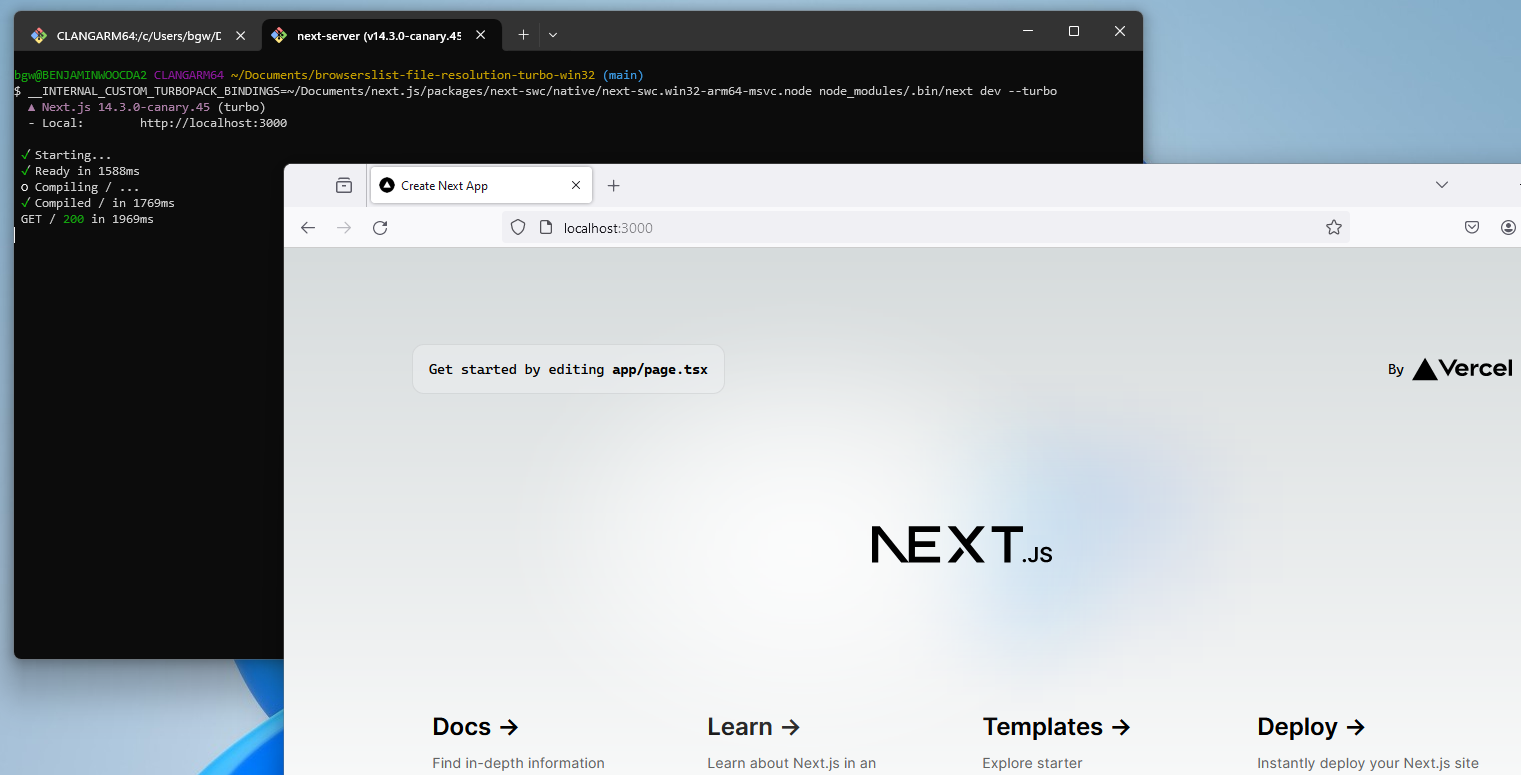Open the Firefox account icon

click(1509, 228)
